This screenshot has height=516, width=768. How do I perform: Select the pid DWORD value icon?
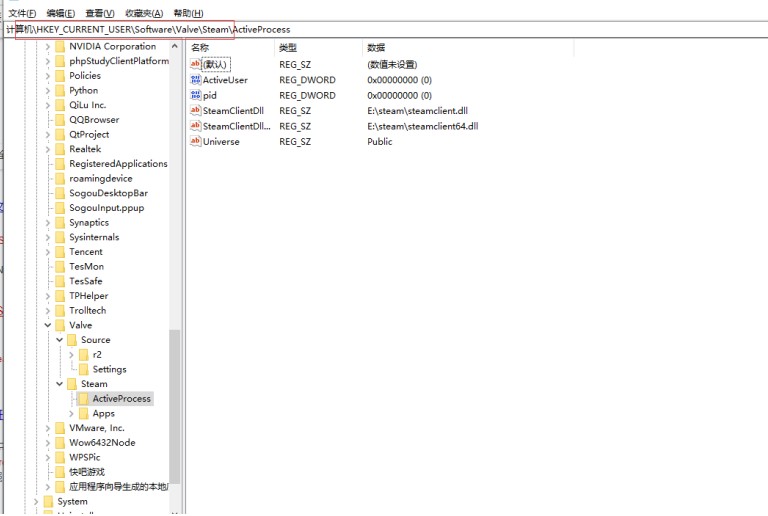pyautogui.click(x=195, y=95)
